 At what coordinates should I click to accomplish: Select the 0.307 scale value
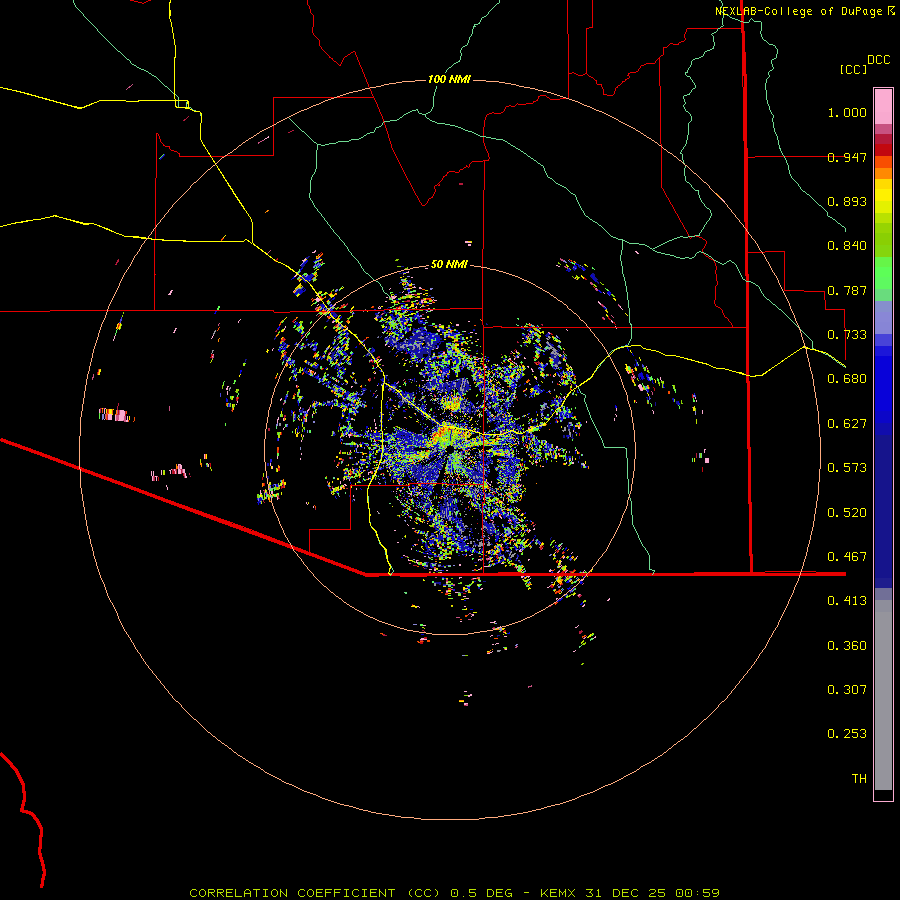(x=847, y=690)
